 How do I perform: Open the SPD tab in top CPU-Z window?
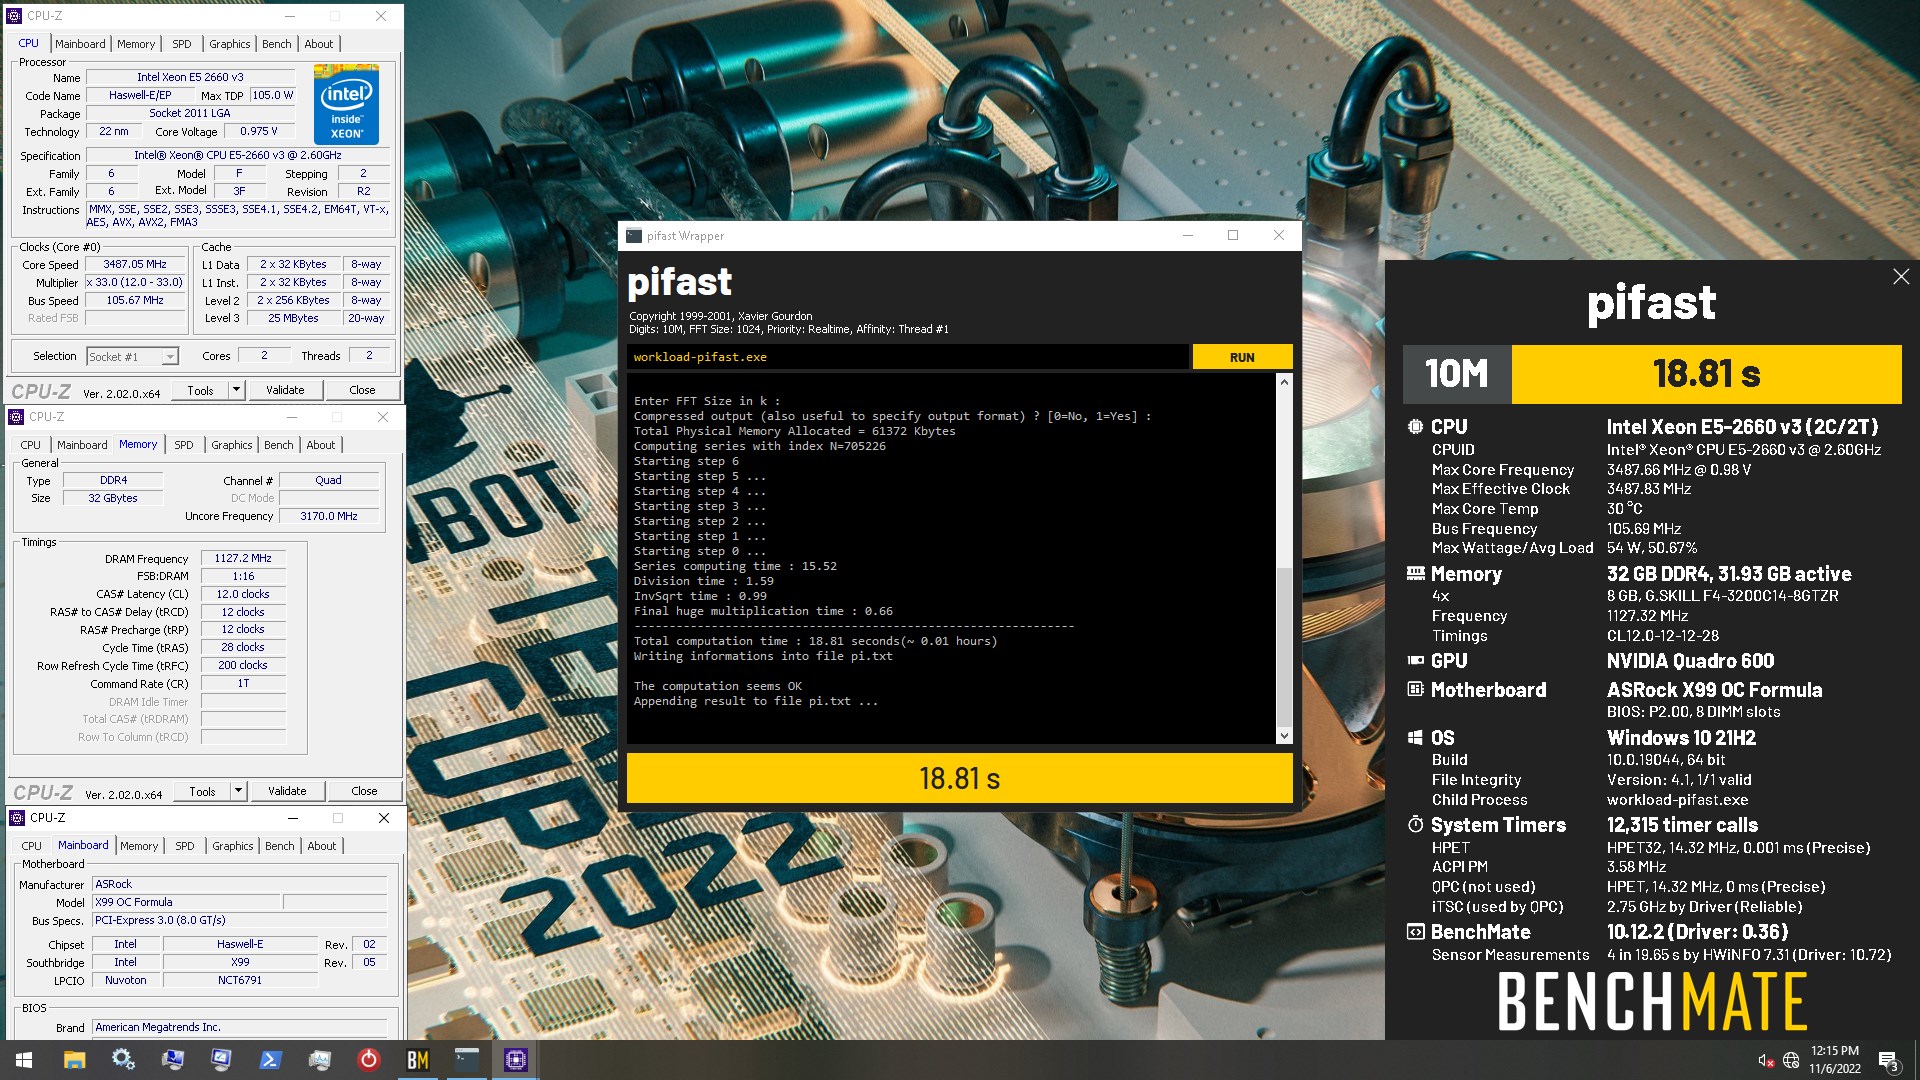point(181,44)
